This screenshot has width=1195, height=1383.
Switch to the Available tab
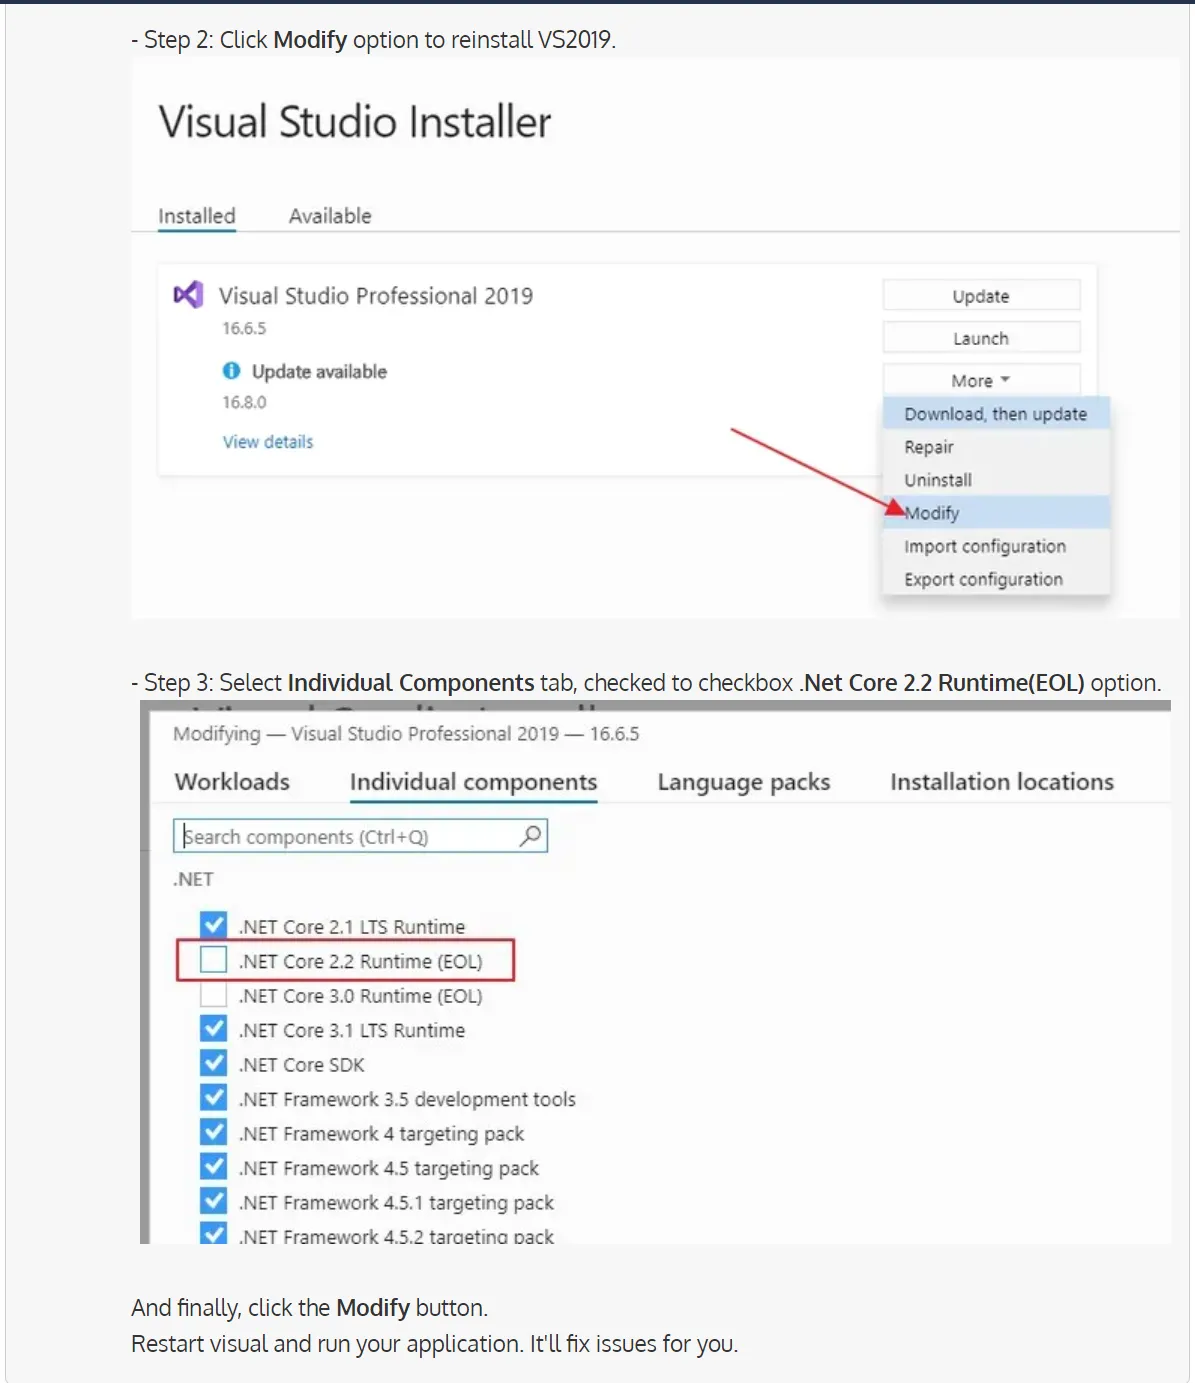(330, 216)
